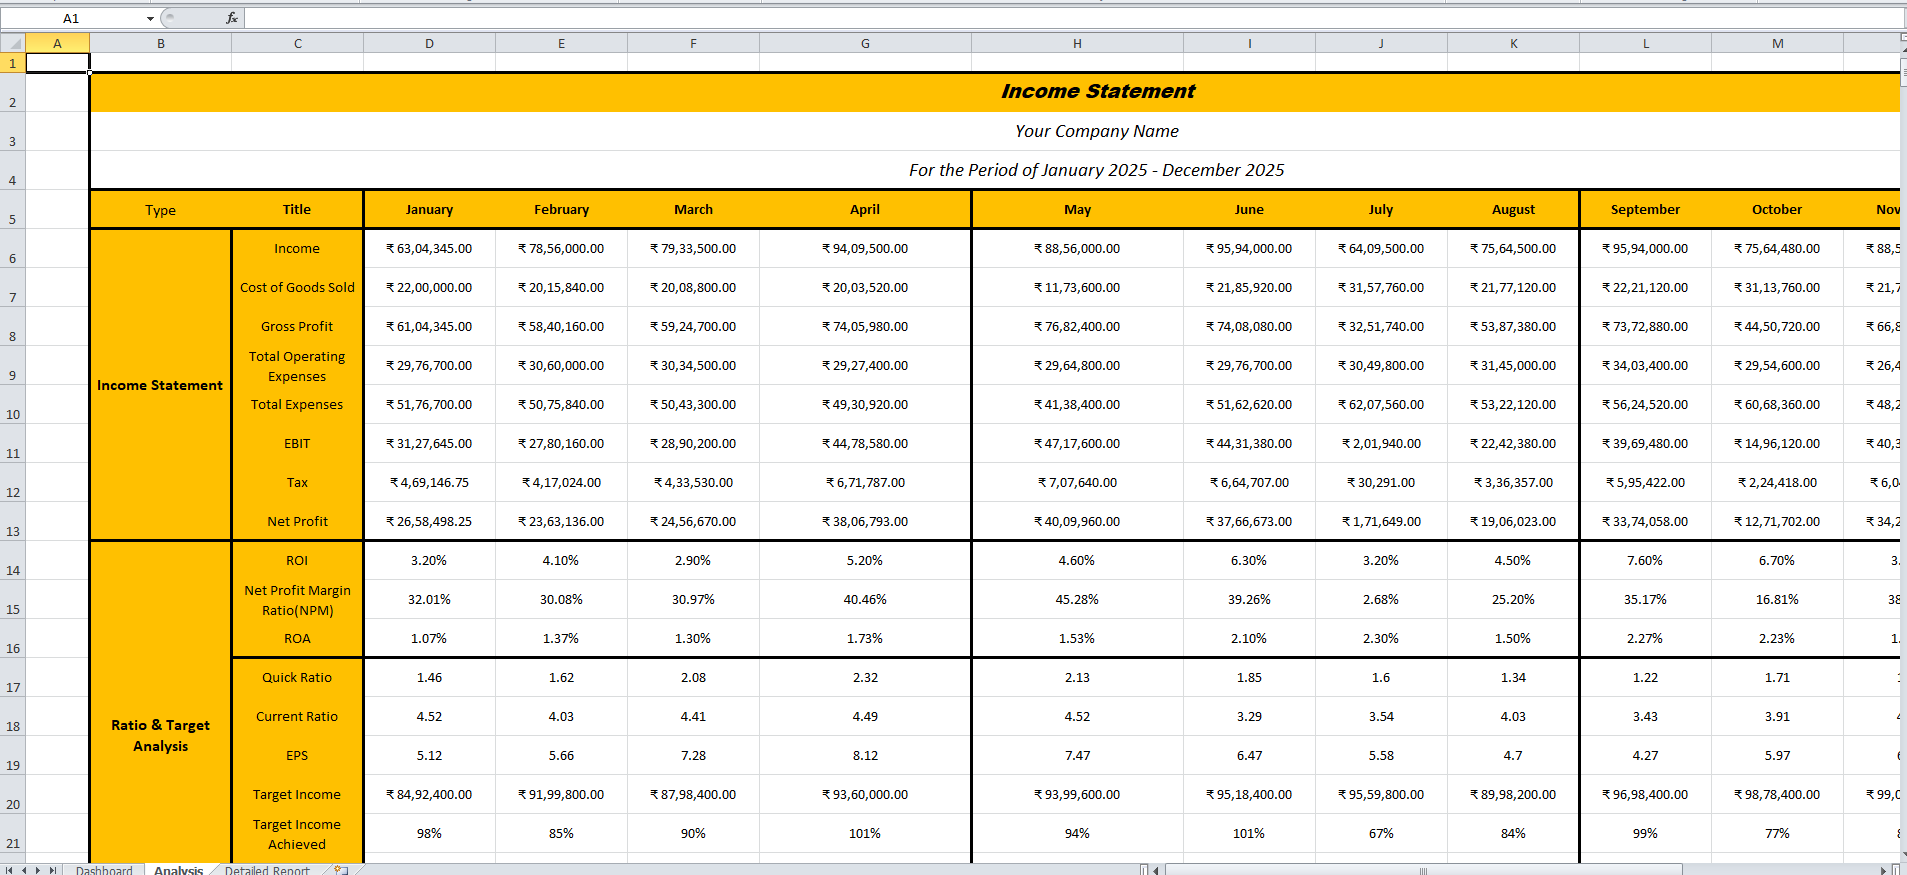Click the EBIT row label
The width and height of the screenshot is (1907, 875).
[x=297, y=443]
